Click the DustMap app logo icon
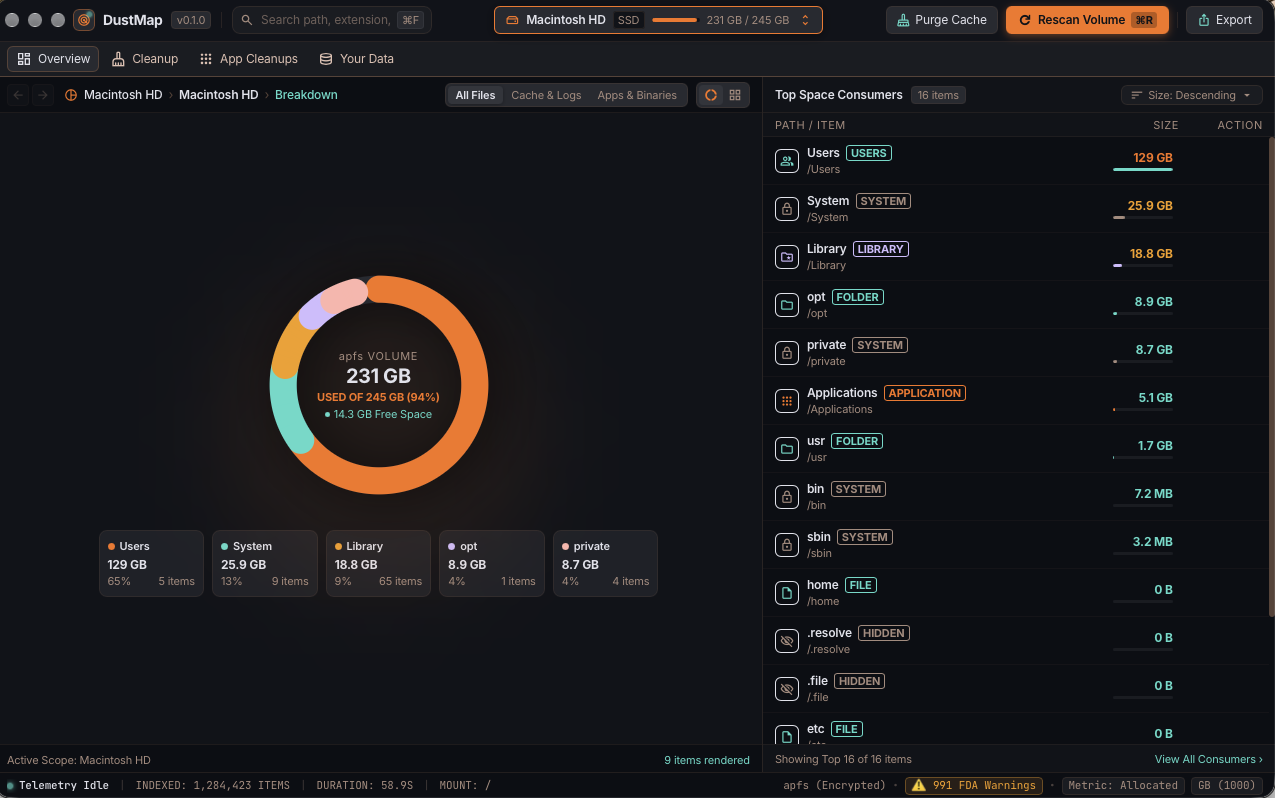 point(84,20)
